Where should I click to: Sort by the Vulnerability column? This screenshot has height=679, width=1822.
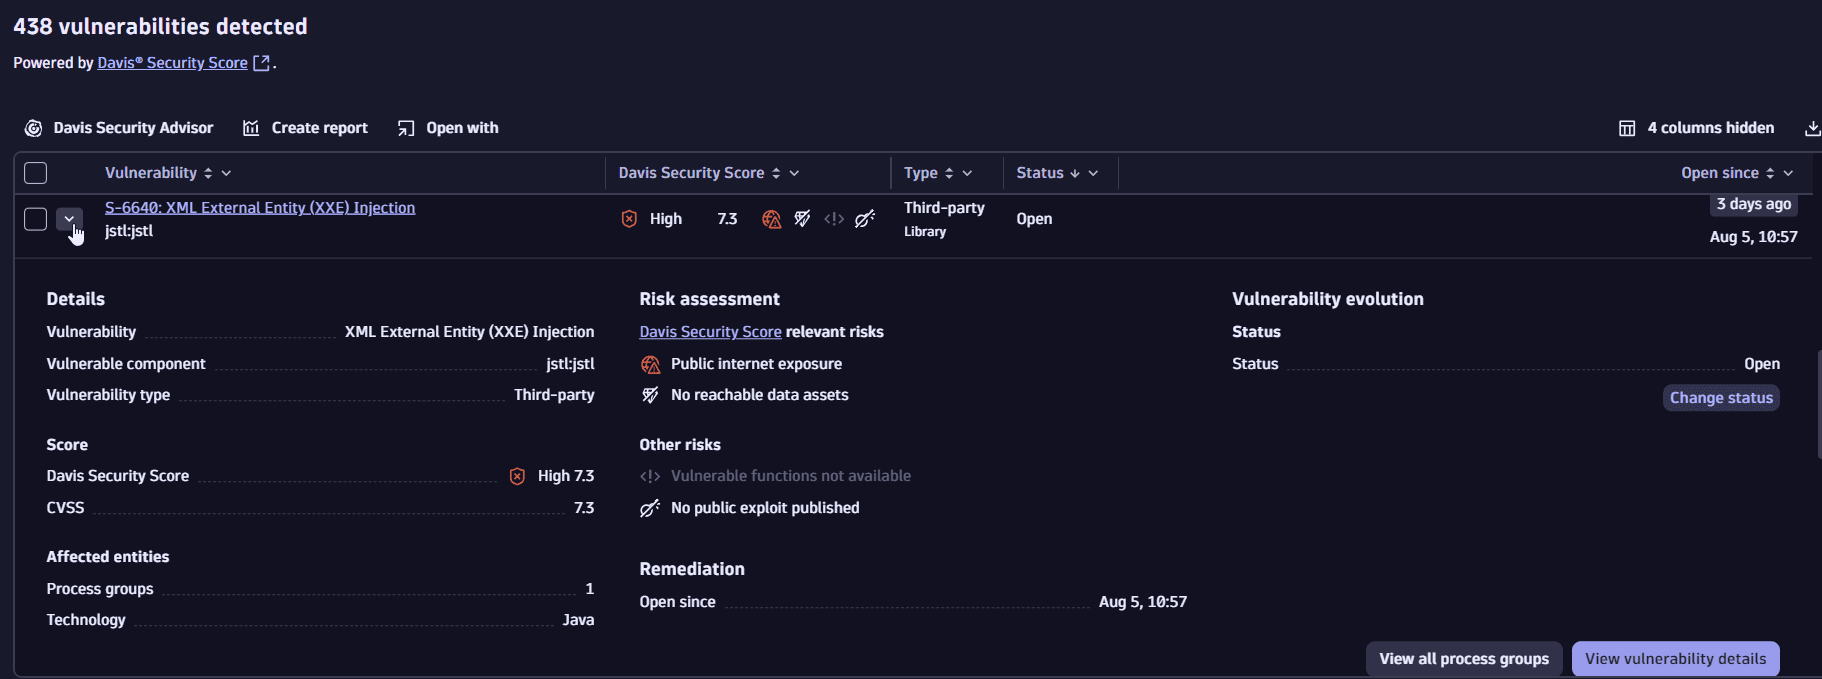[x=208, y=173]
